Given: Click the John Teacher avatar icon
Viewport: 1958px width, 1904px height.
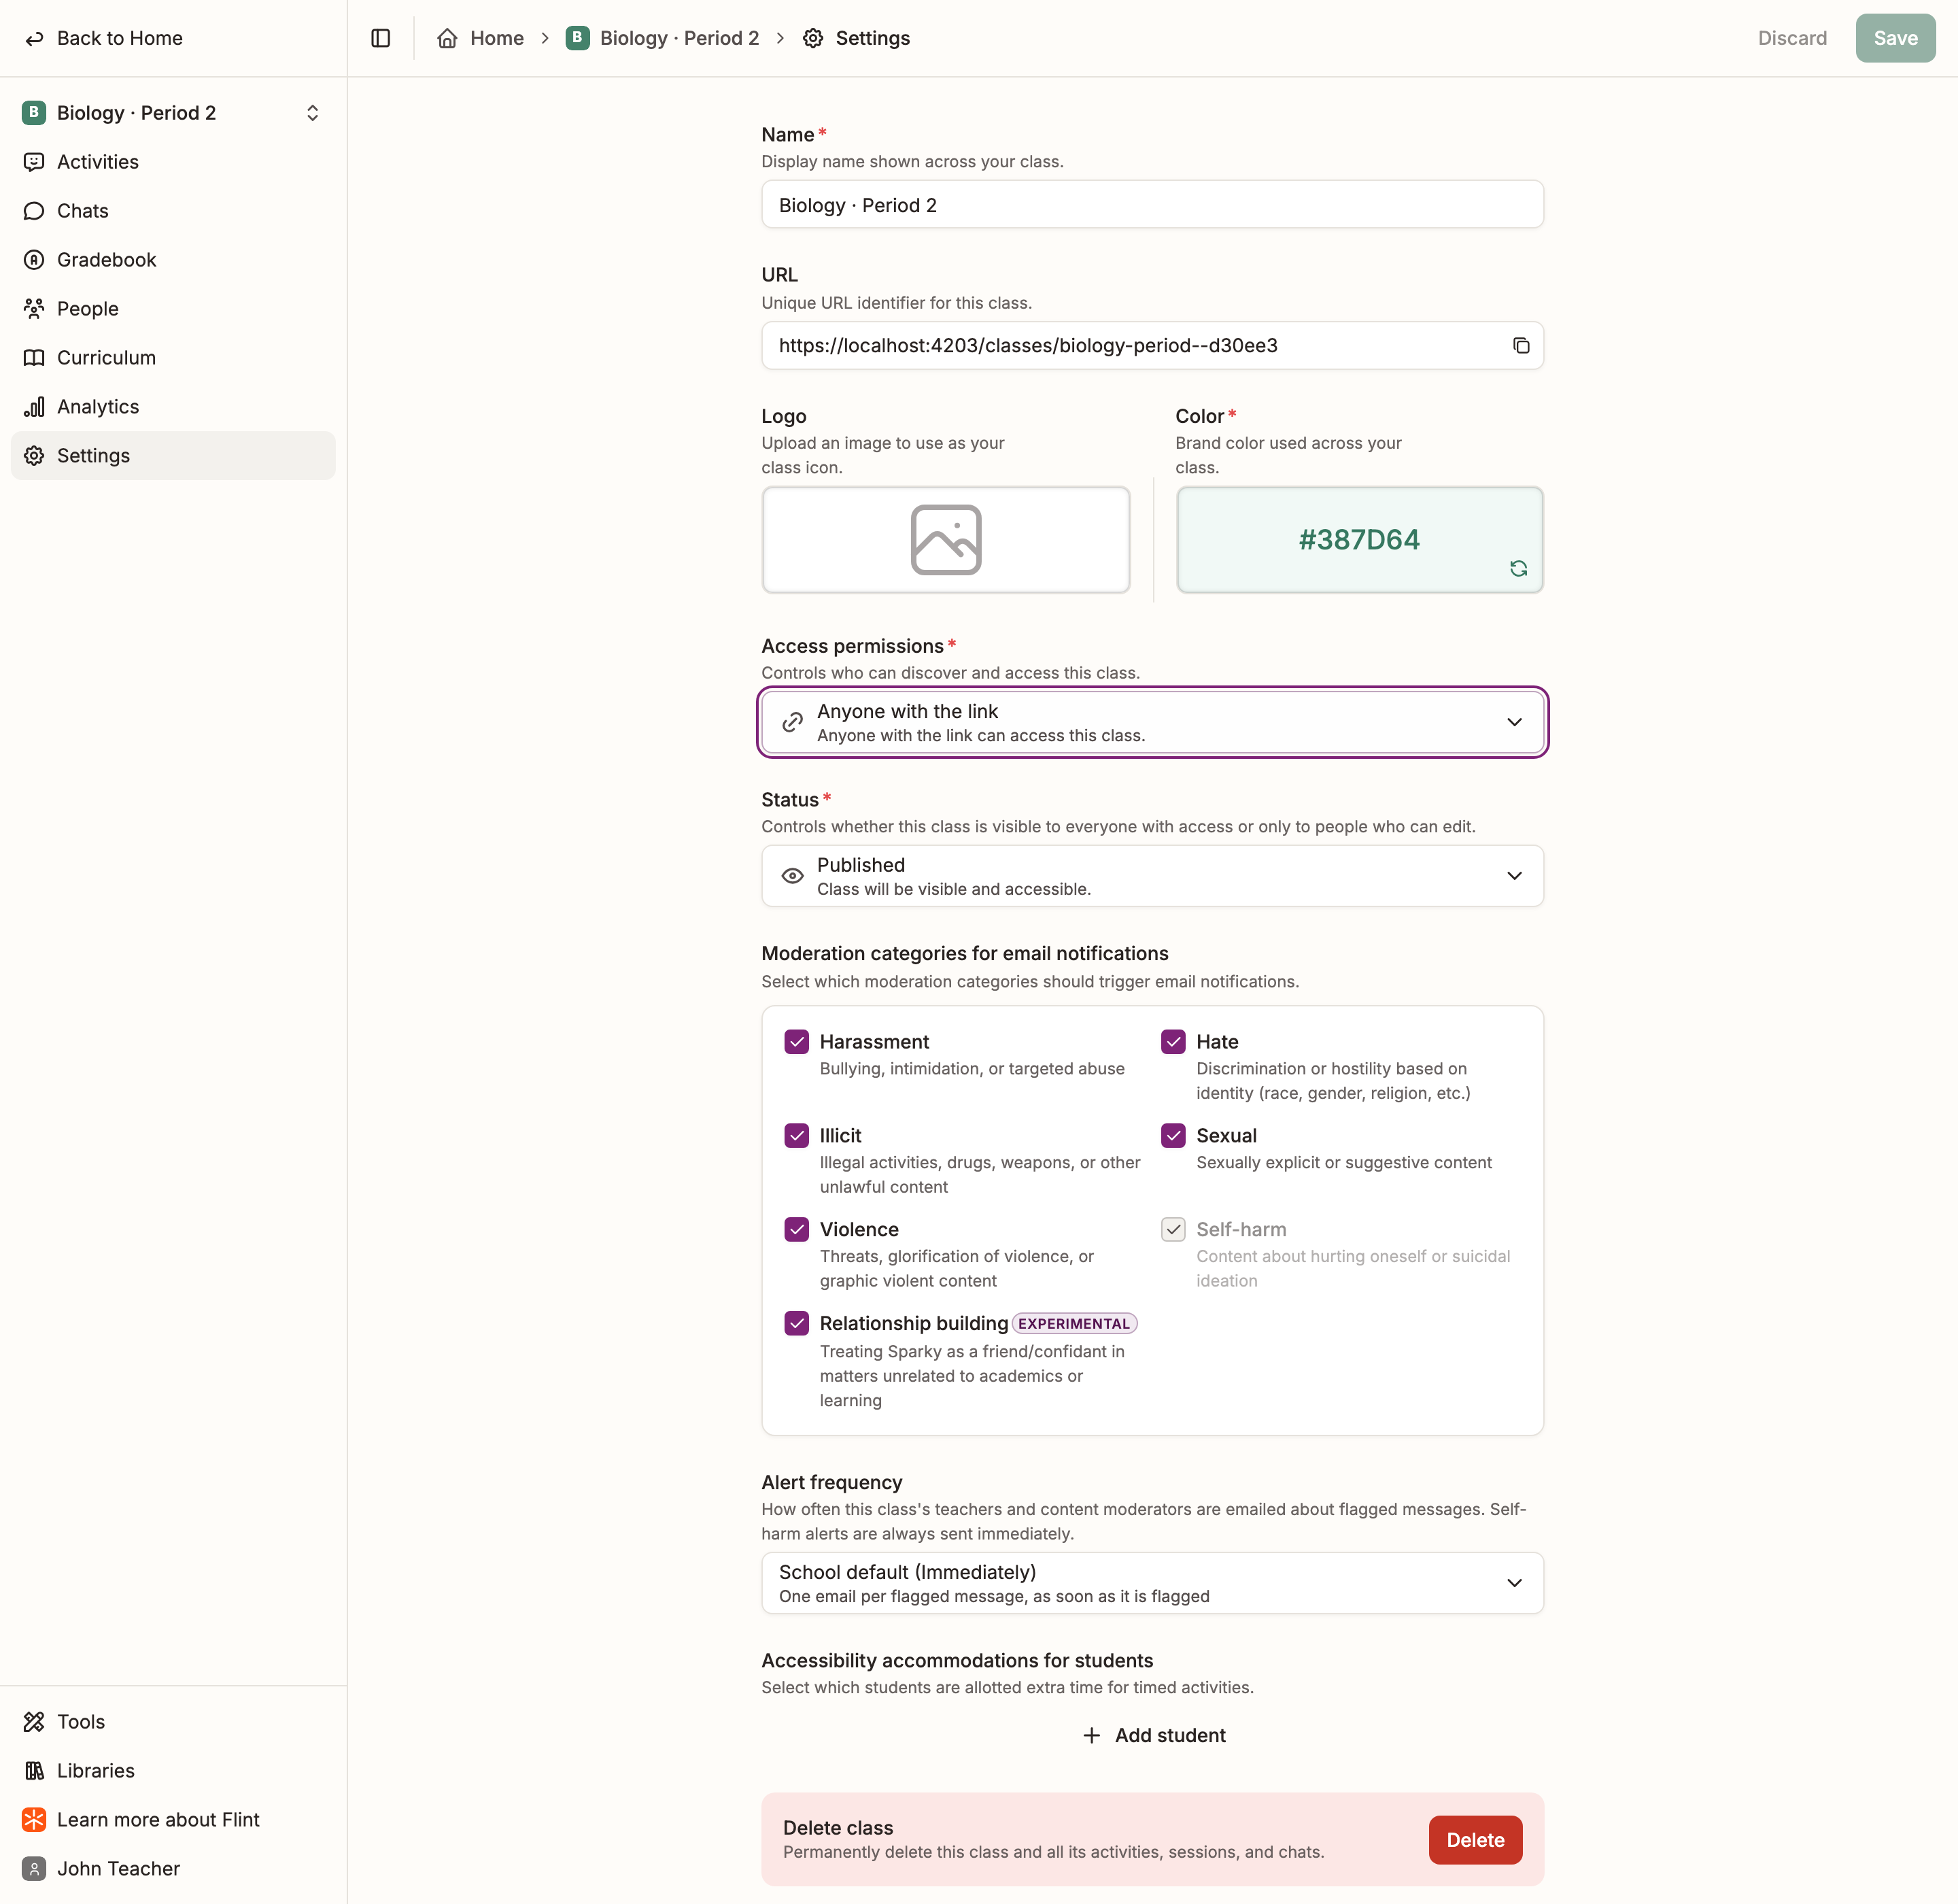Looking at the screenshot, I should point(34,1868).
